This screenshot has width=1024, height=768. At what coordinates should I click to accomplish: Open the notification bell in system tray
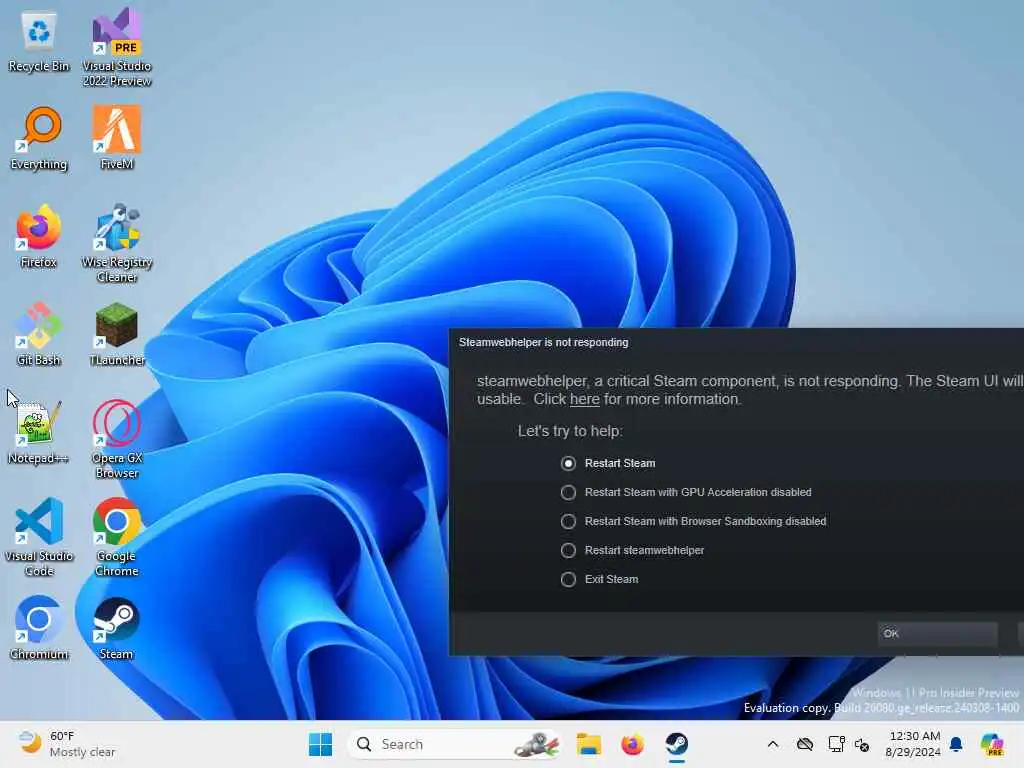(x=956, y=744)
